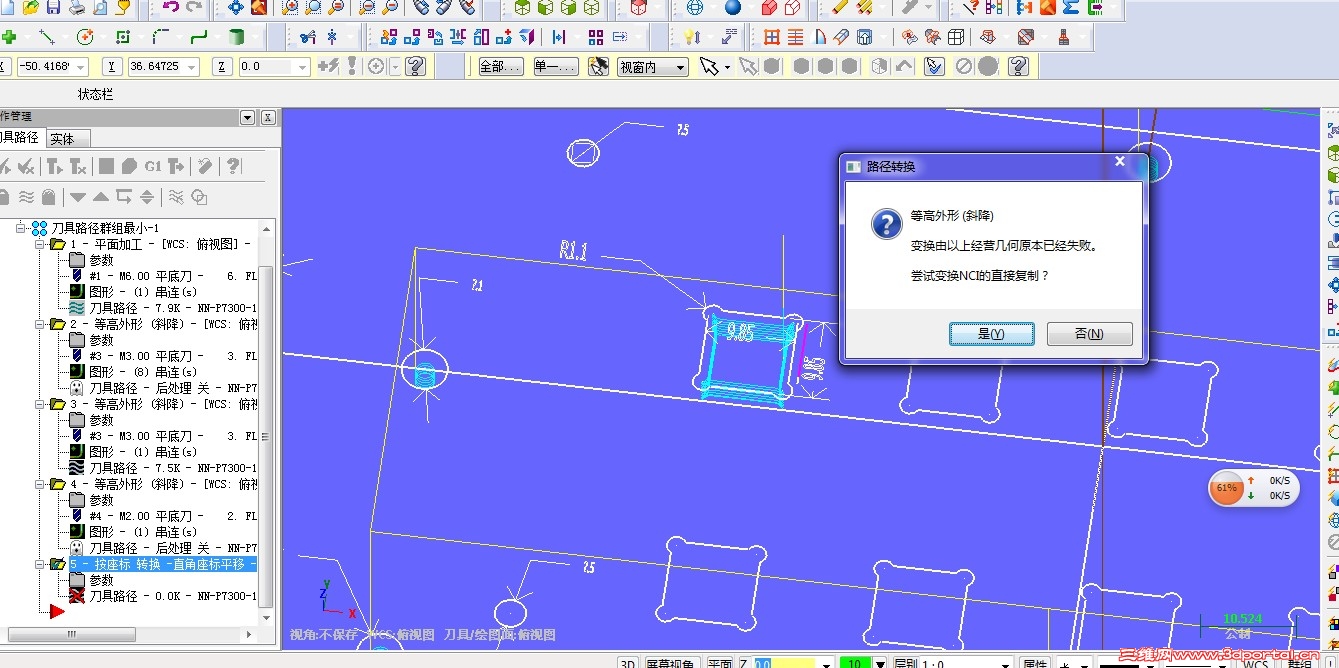Click the 3D mode button in status bar
Screen dimensions: 1339x668
pyautogui.click(x=628, y=663)
